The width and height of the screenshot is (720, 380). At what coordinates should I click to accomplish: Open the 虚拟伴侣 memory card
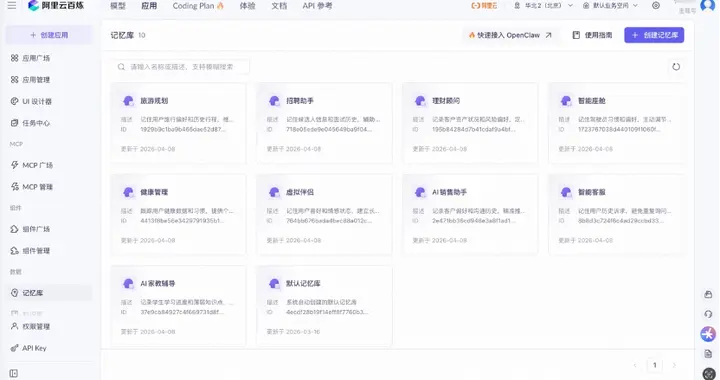click(324, 214)
